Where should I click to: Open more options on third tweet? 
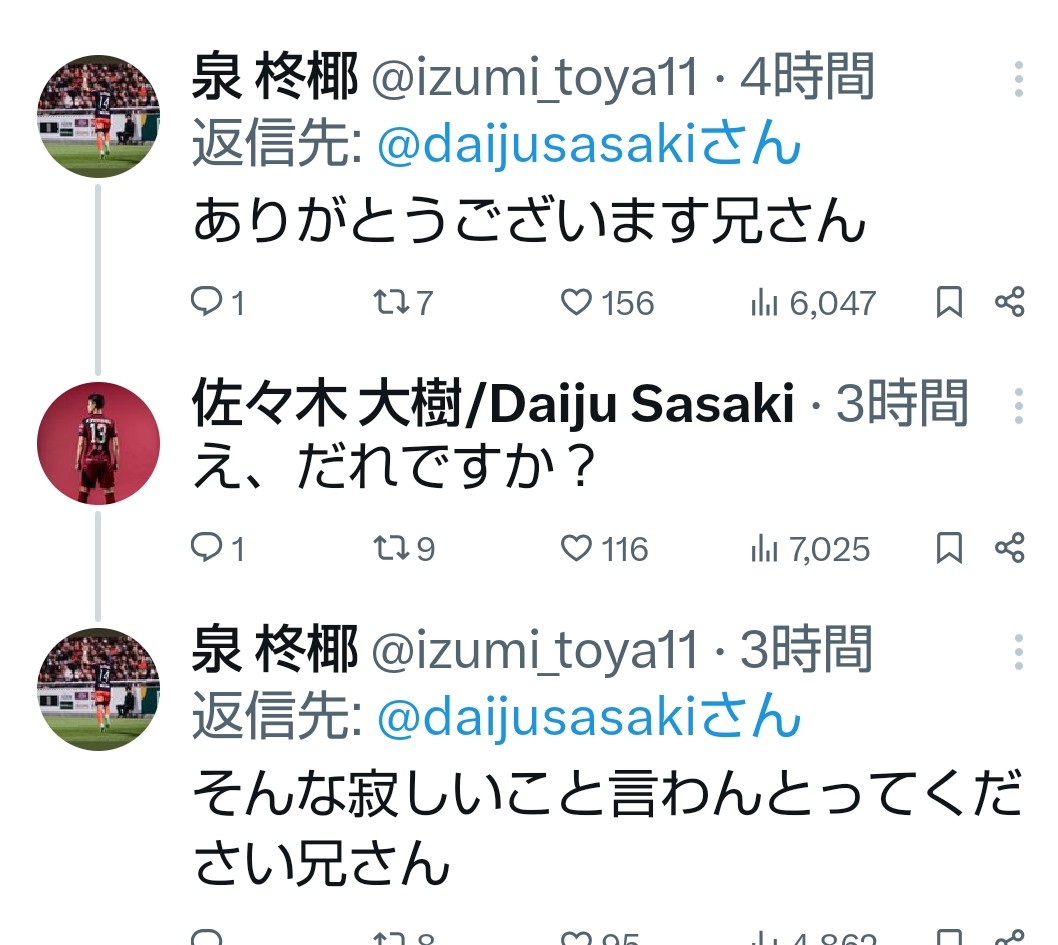(x=1018, y=651)
